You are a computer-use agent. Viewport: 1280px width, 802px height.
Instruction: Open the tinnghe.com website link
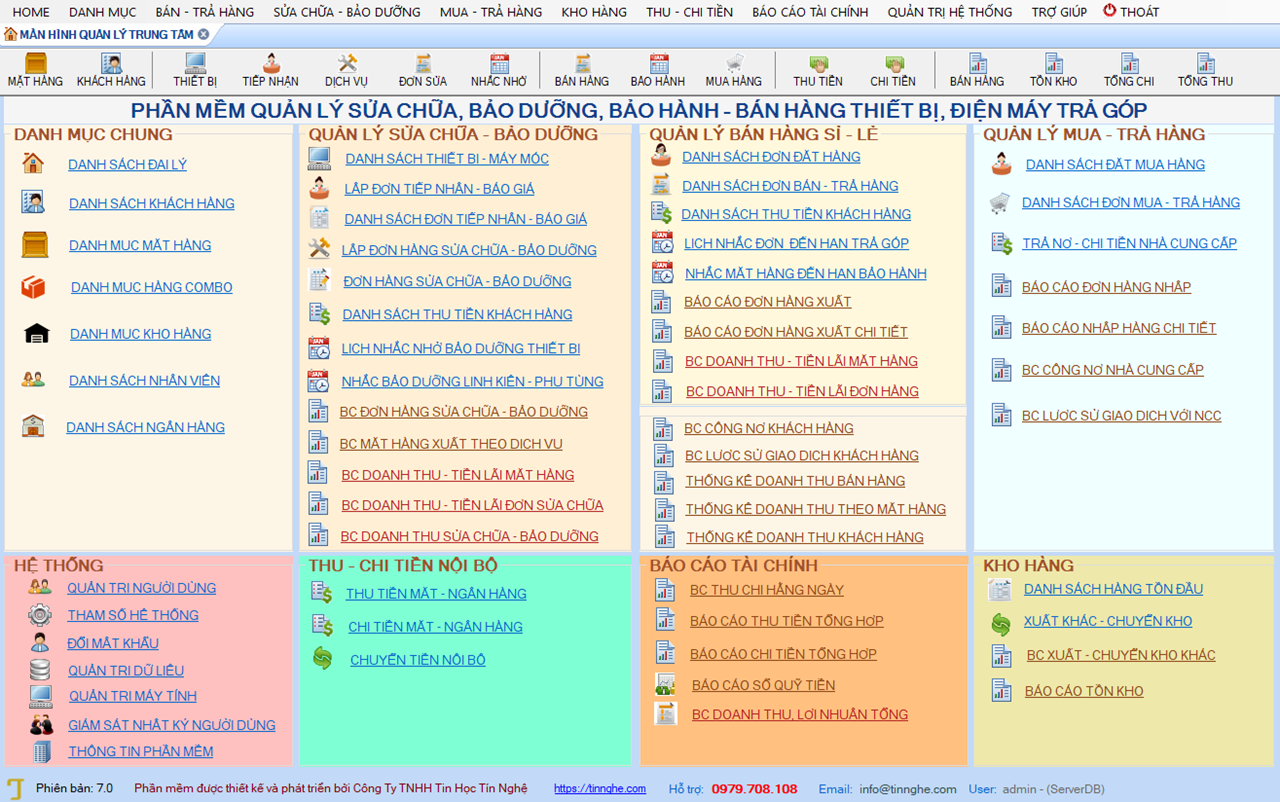coord(599,789)
